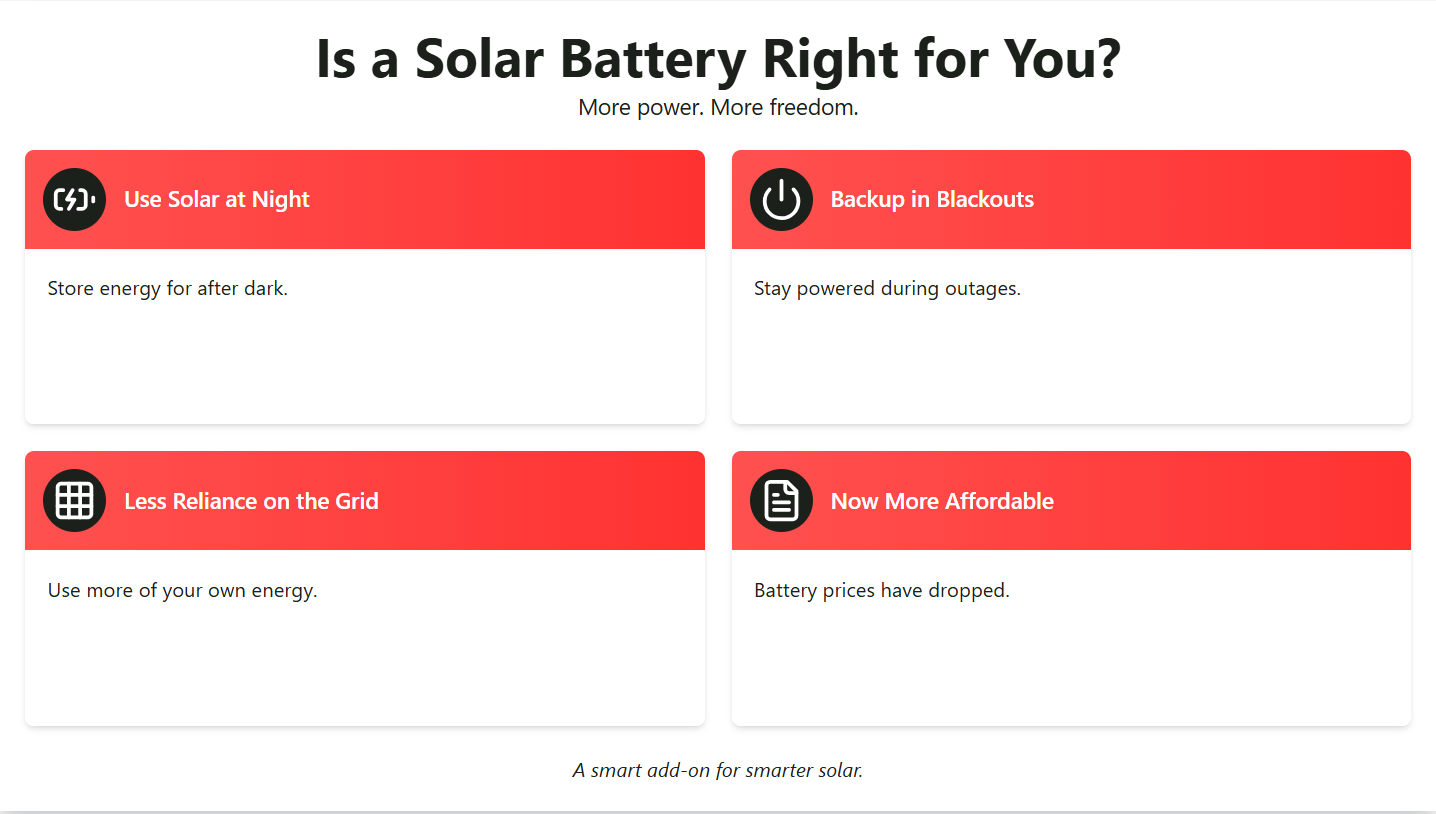1436x814 pixels.
Task: Open the Backup in Blackouts header
Action: pyautogui.click(x=932, y=200)
